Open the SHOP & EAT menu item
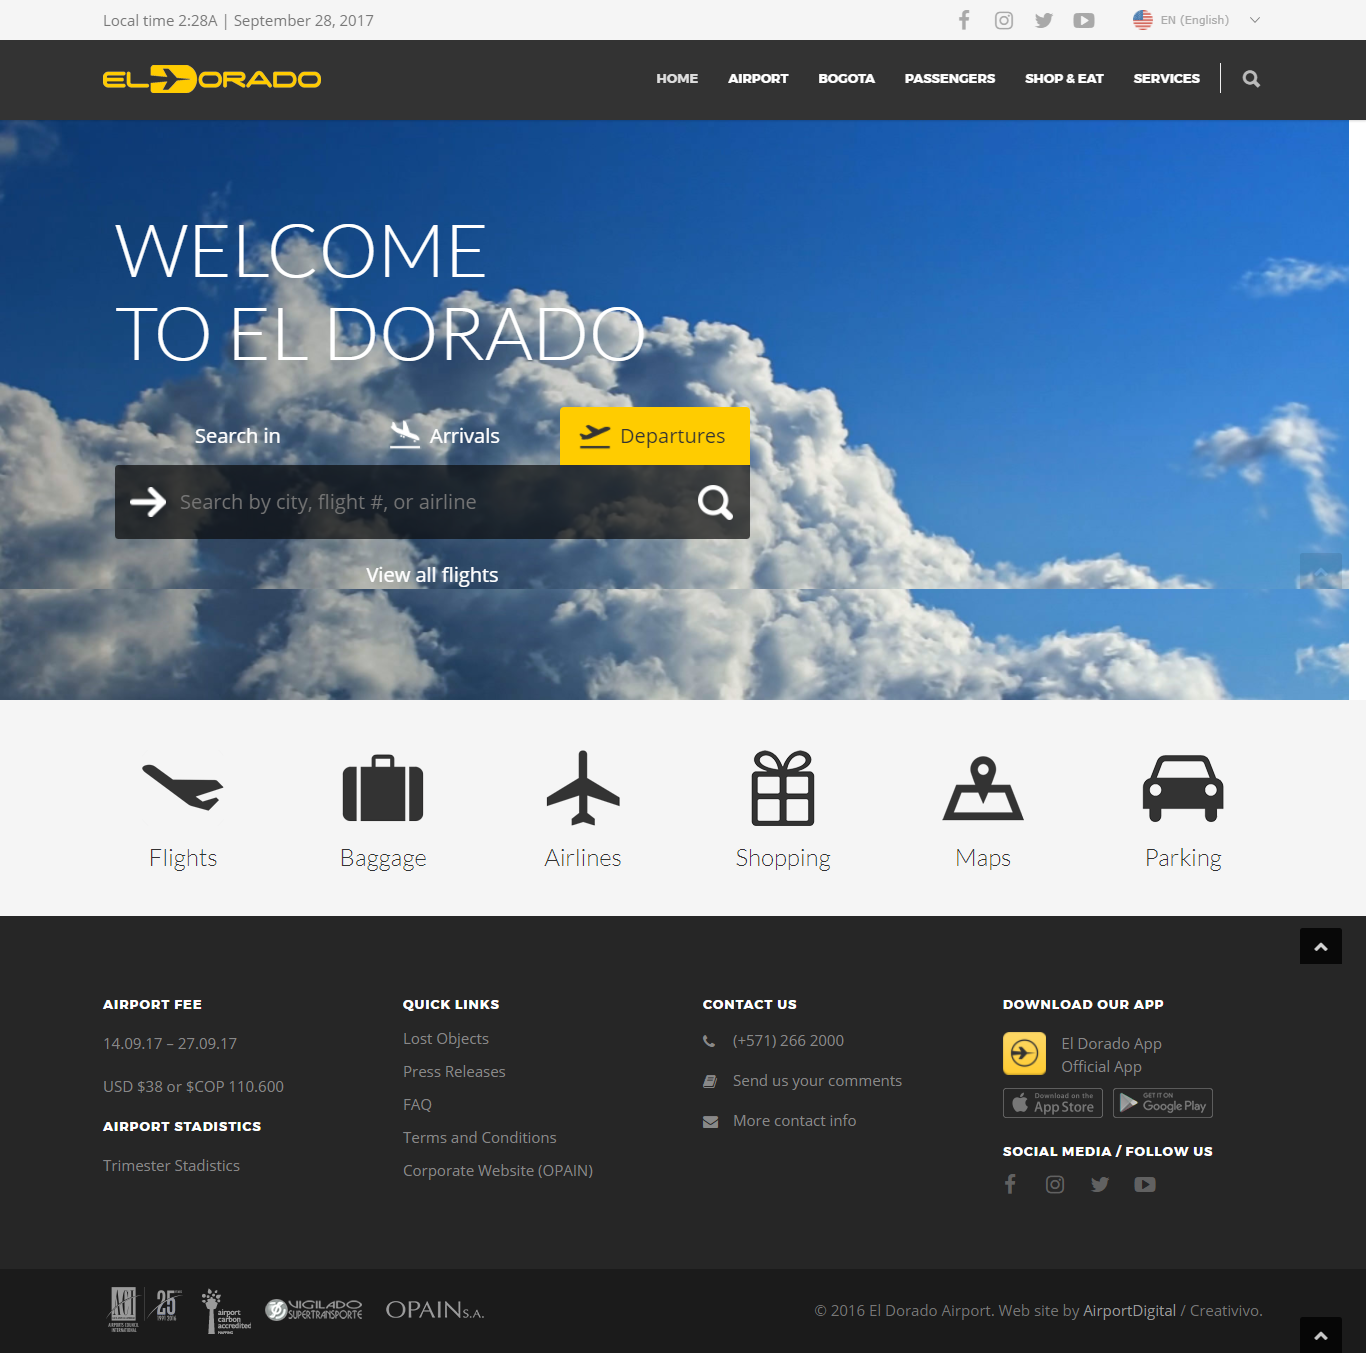1366x1353 pixels. click(x=1064, y=78)
